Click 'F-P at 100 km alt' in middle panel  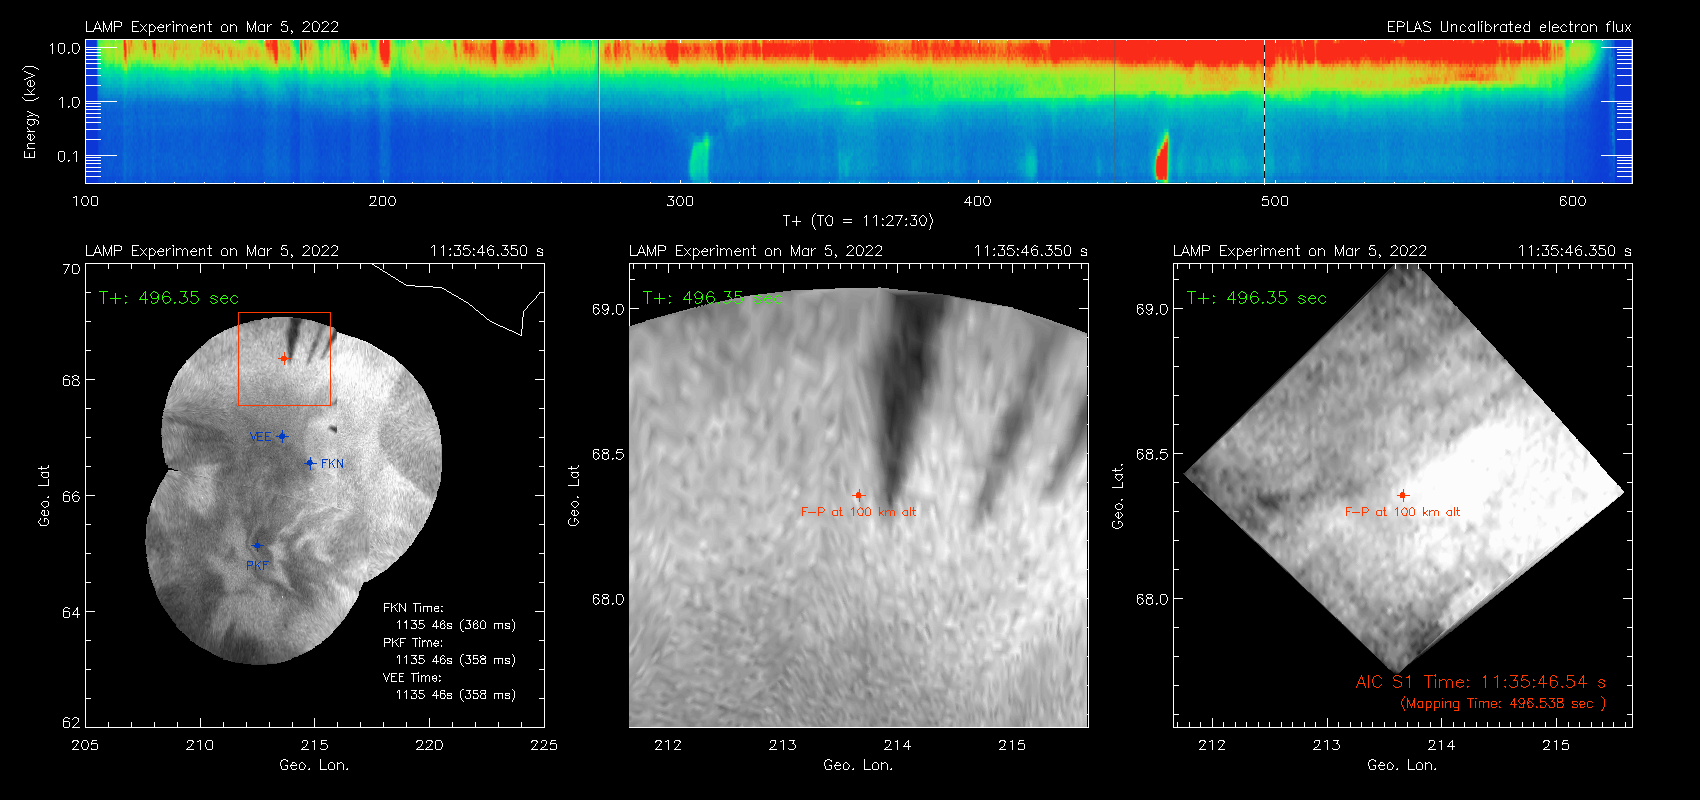(x=858, y=512)
